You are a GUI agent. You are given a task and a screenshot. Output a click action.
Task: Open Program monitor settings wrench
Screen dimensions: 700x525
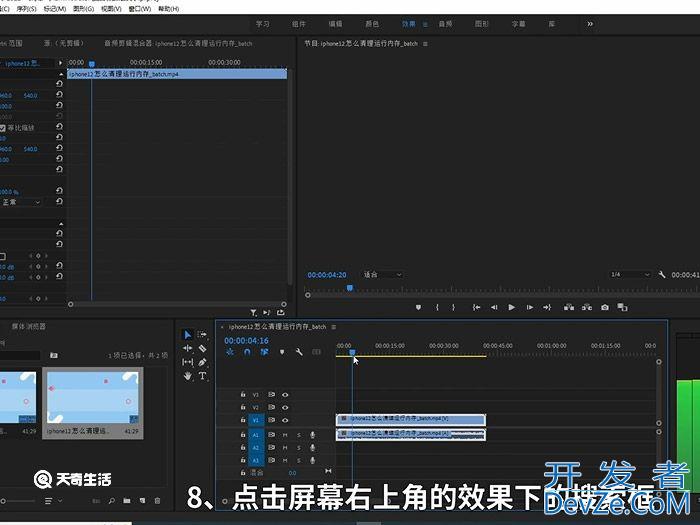click(x=662, y=275)
